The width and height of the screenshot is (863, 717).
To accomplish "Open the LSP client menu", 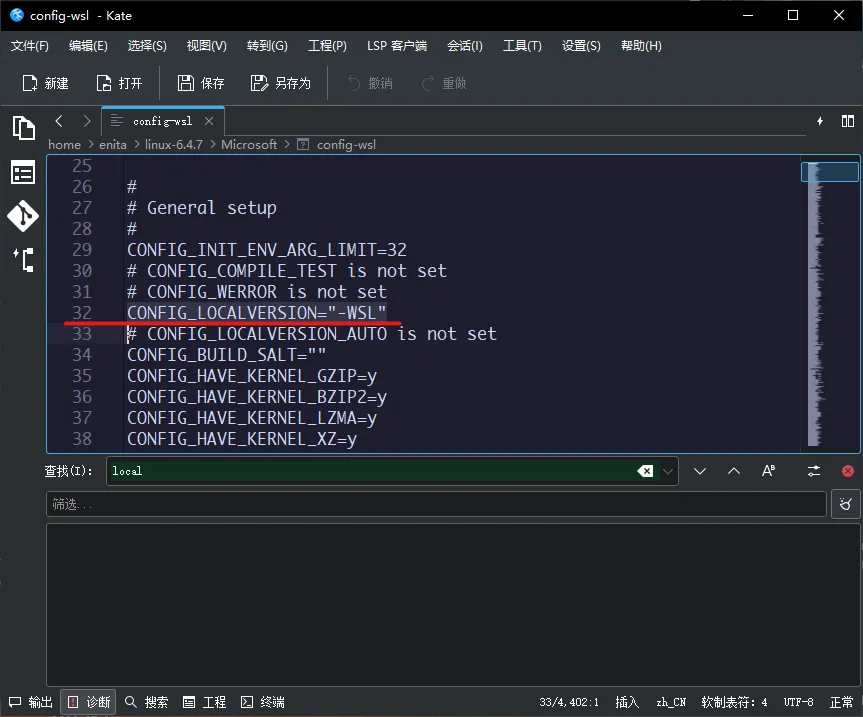I will pyautogui.click(x=396, y=46).
